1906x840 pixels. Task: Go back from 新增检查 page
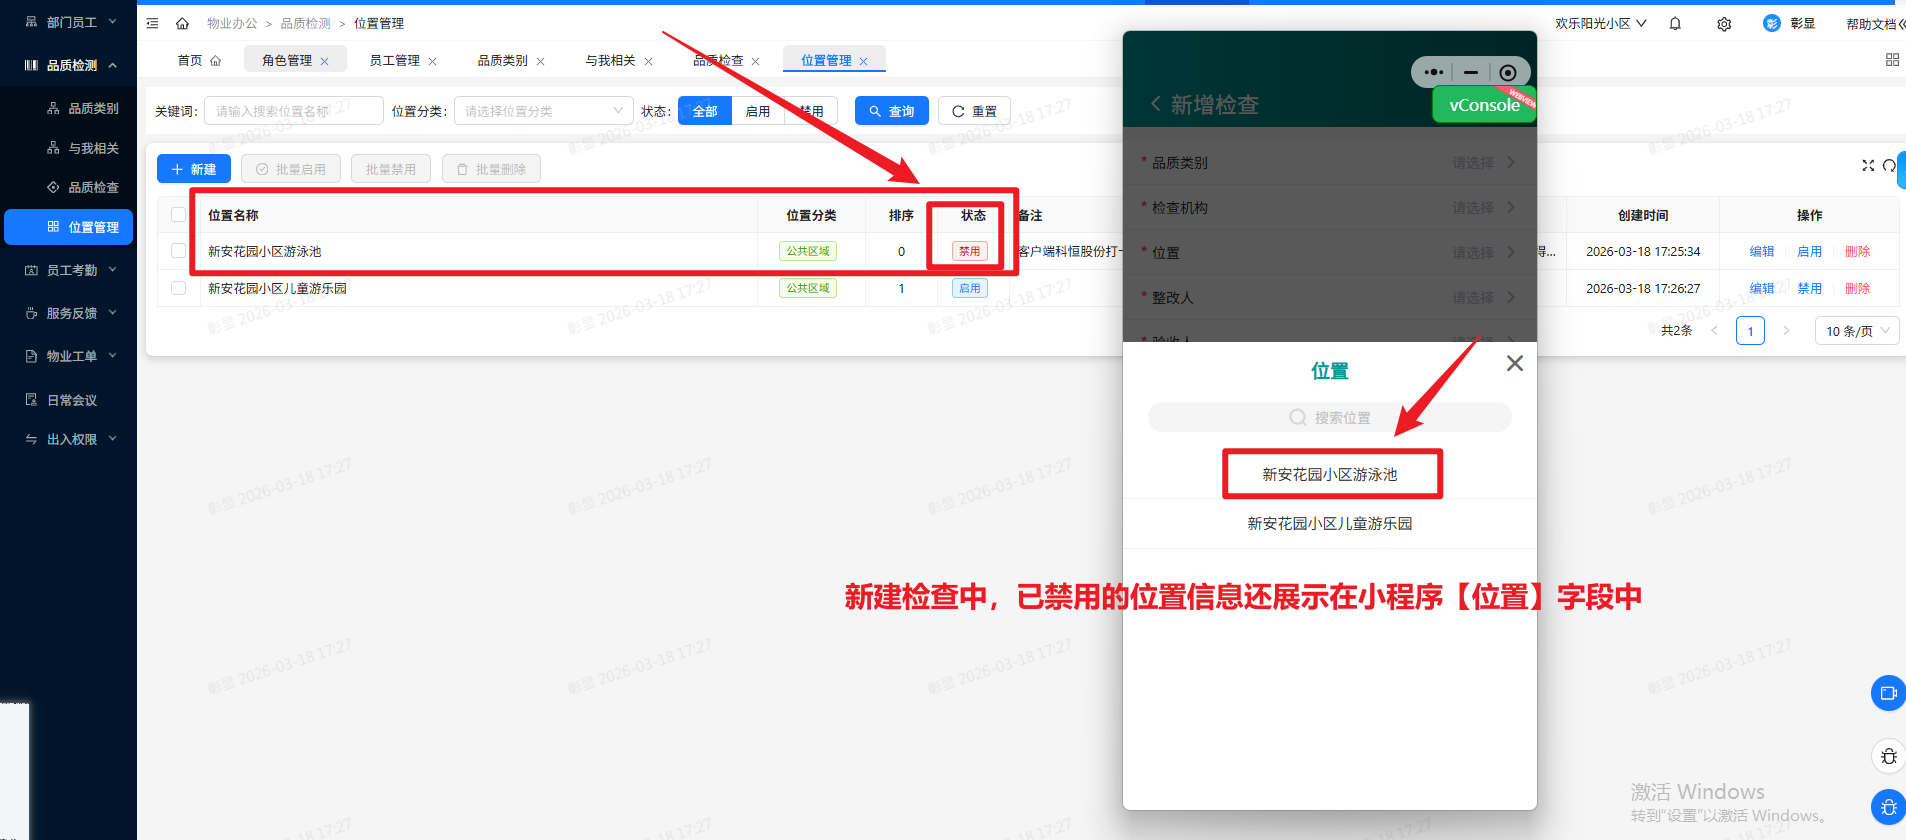pyautogui.click(x=1156, y=104)
